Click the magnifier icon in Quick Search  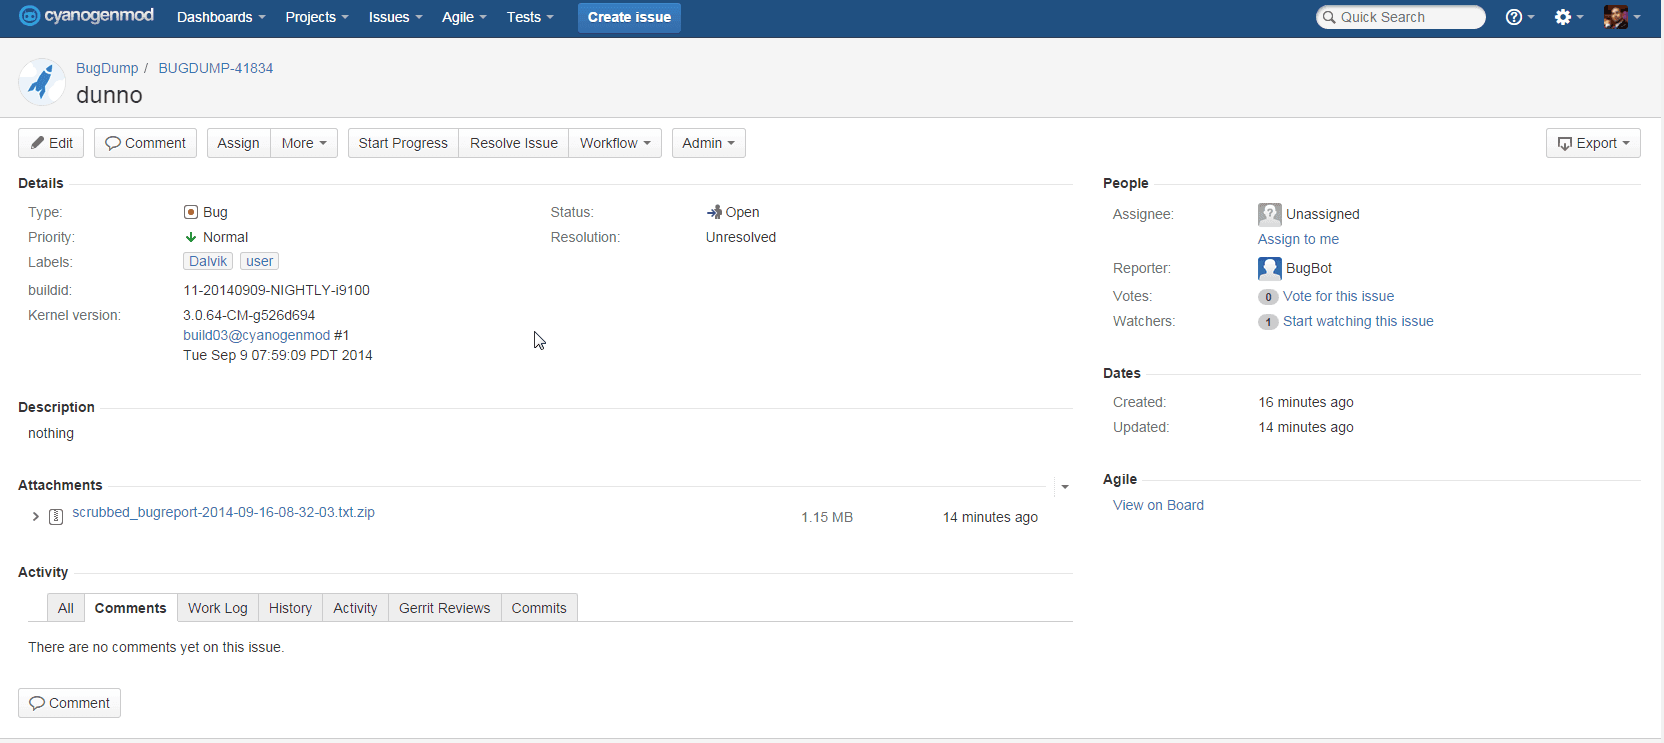[x=1329, y=17]
